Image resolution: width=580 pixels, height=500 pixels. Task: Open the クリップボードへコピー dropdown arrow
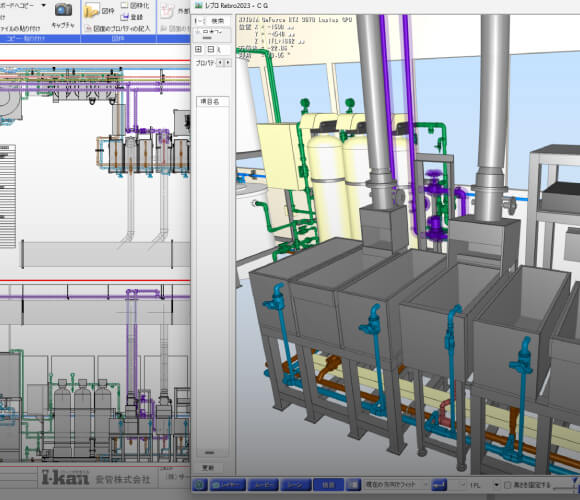[44, 5]
